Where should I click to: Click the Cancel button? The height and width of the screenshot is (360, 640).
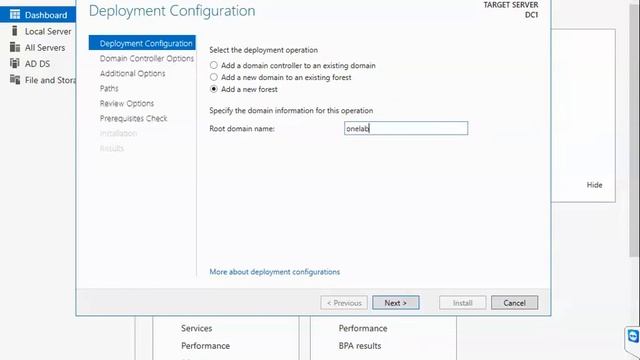(514, 303)
